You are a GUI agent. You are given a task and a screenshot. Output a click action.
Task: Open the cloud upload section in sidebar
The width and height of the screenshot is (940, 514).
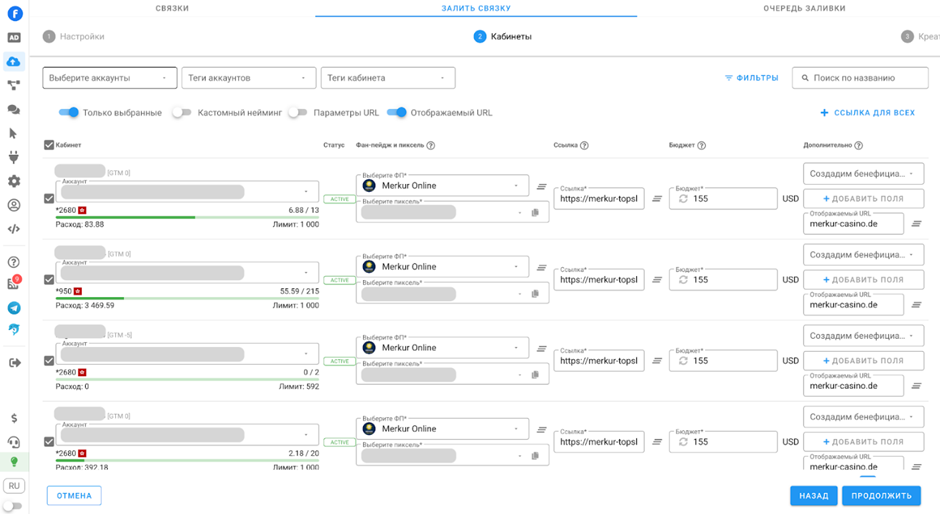pyautogui.click(x=14, y=62)
